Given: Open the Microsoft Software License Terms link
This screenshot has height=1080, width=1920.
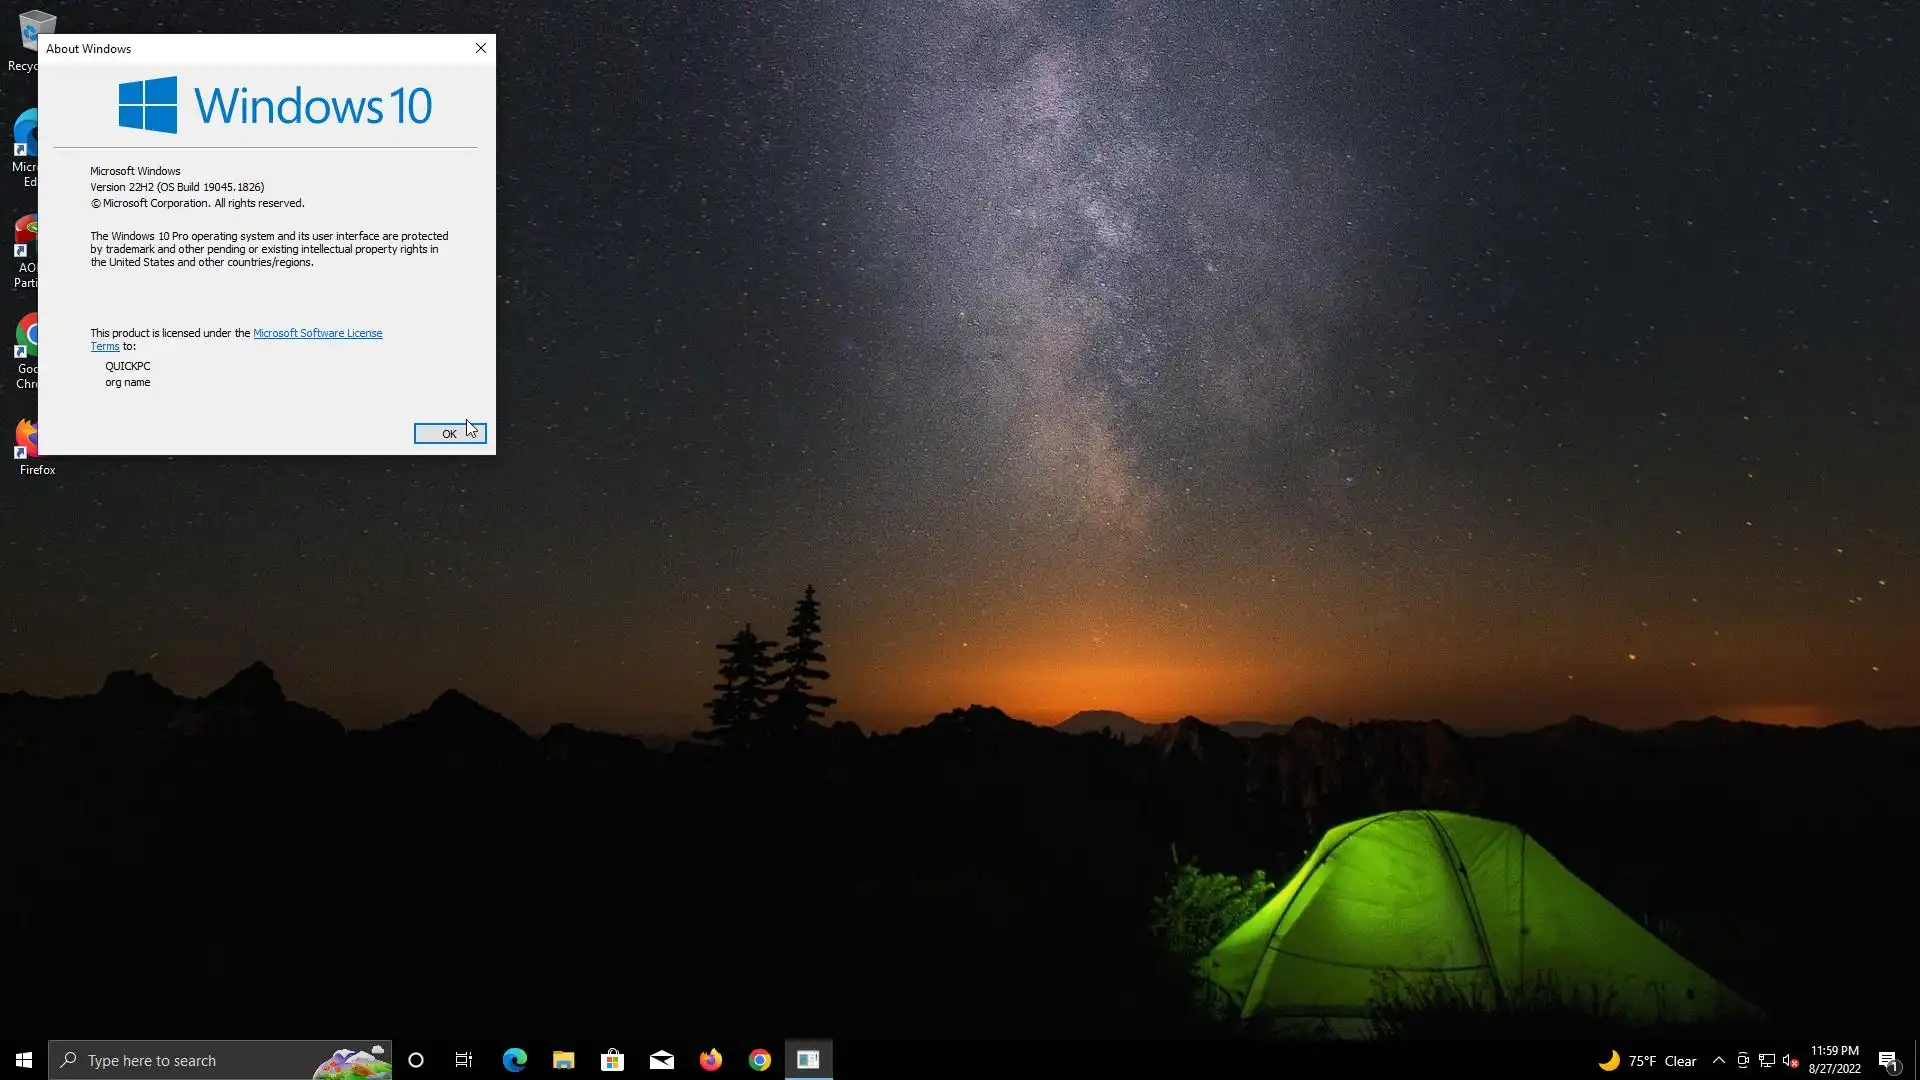Looking at the screenshot, I should click(317, 333).
